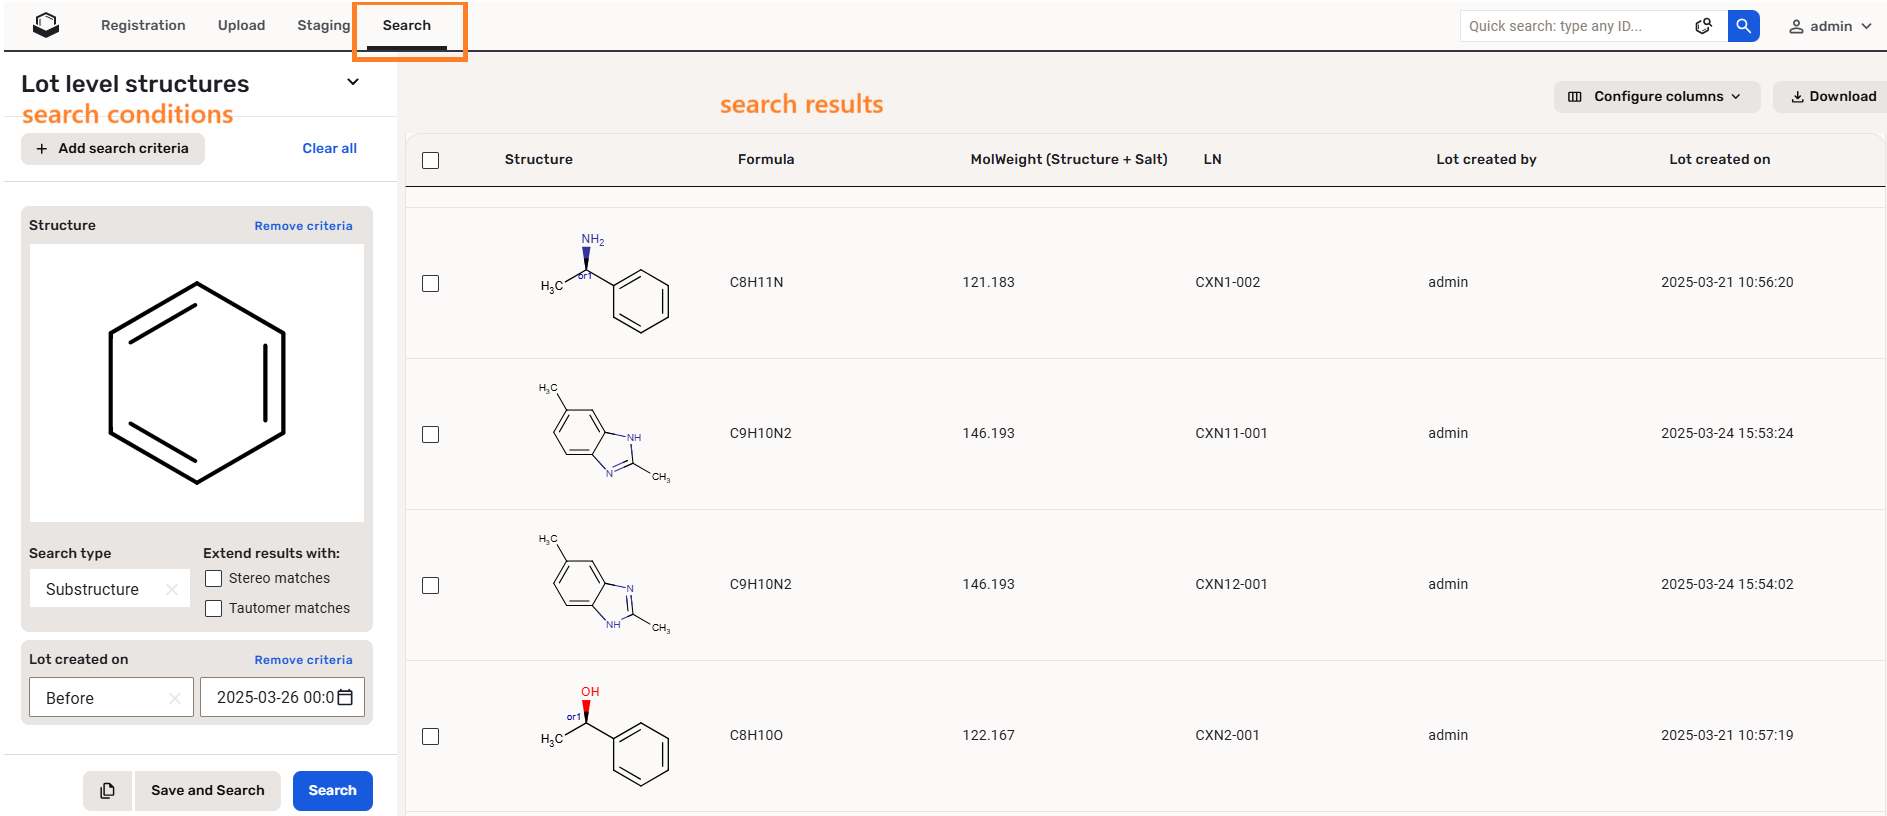
Task: Open structure search from quick search field
Action: tap(1703, 26)
